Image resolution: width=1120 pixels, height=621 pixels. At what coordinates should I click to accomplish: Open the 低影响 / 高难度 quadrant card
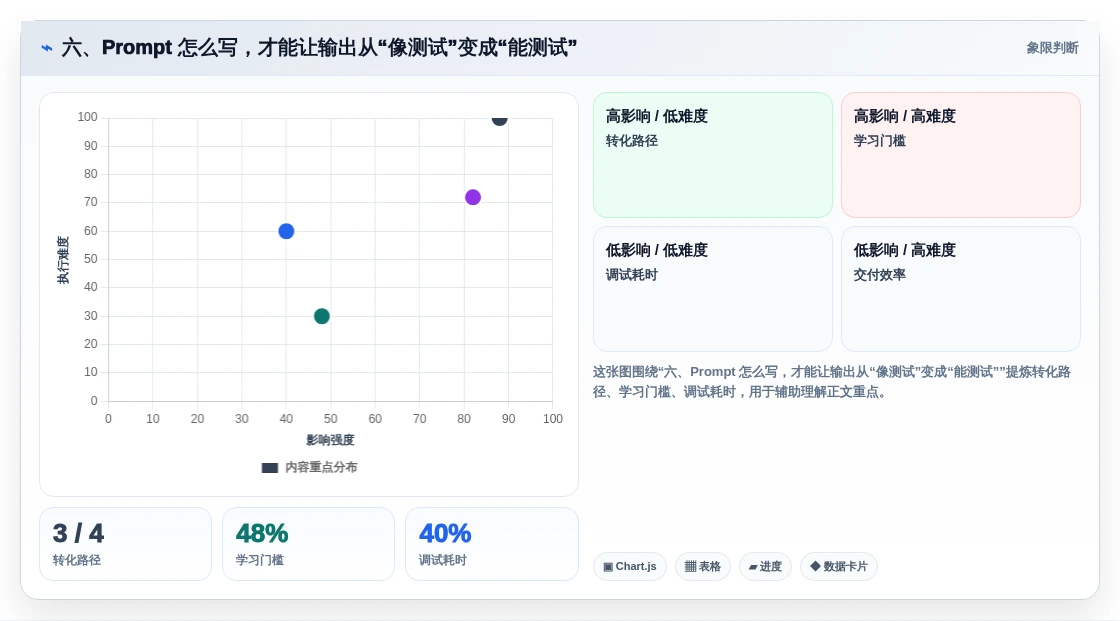pyautogui.click(x=961, y=289)
